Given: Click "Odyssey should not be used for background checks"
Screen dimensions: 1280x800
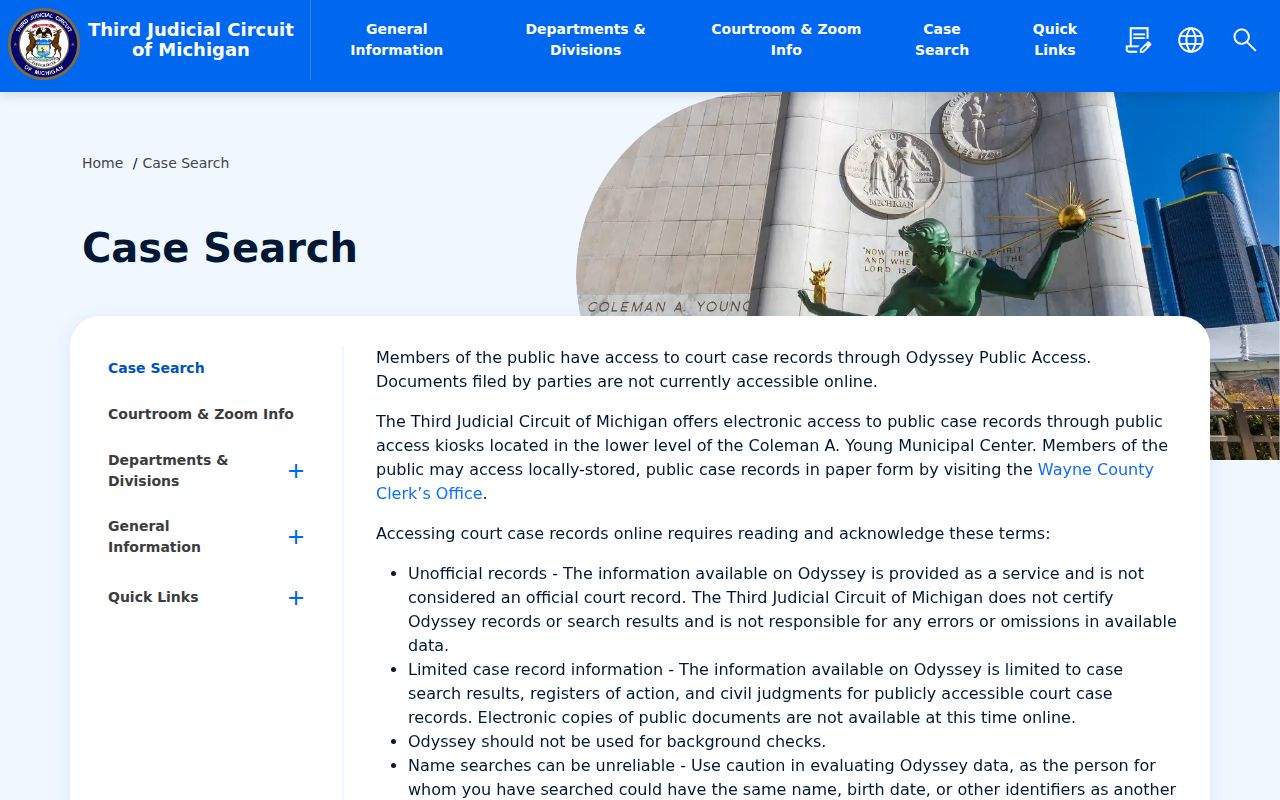Looking at the screenshot, I should pos(617,741).
